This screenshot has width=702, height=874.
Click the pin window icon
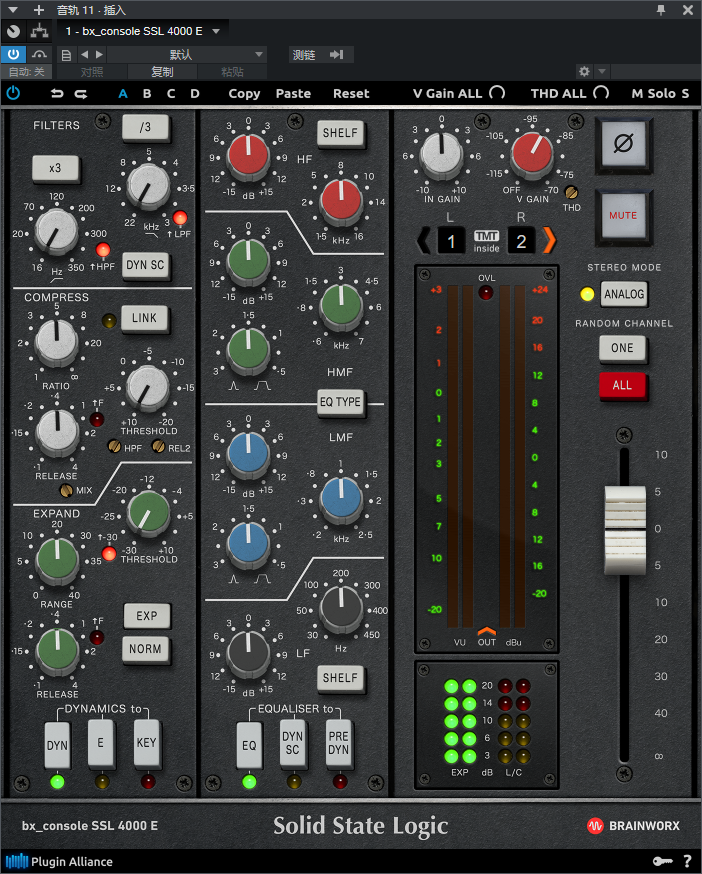(x=661, y=10)
